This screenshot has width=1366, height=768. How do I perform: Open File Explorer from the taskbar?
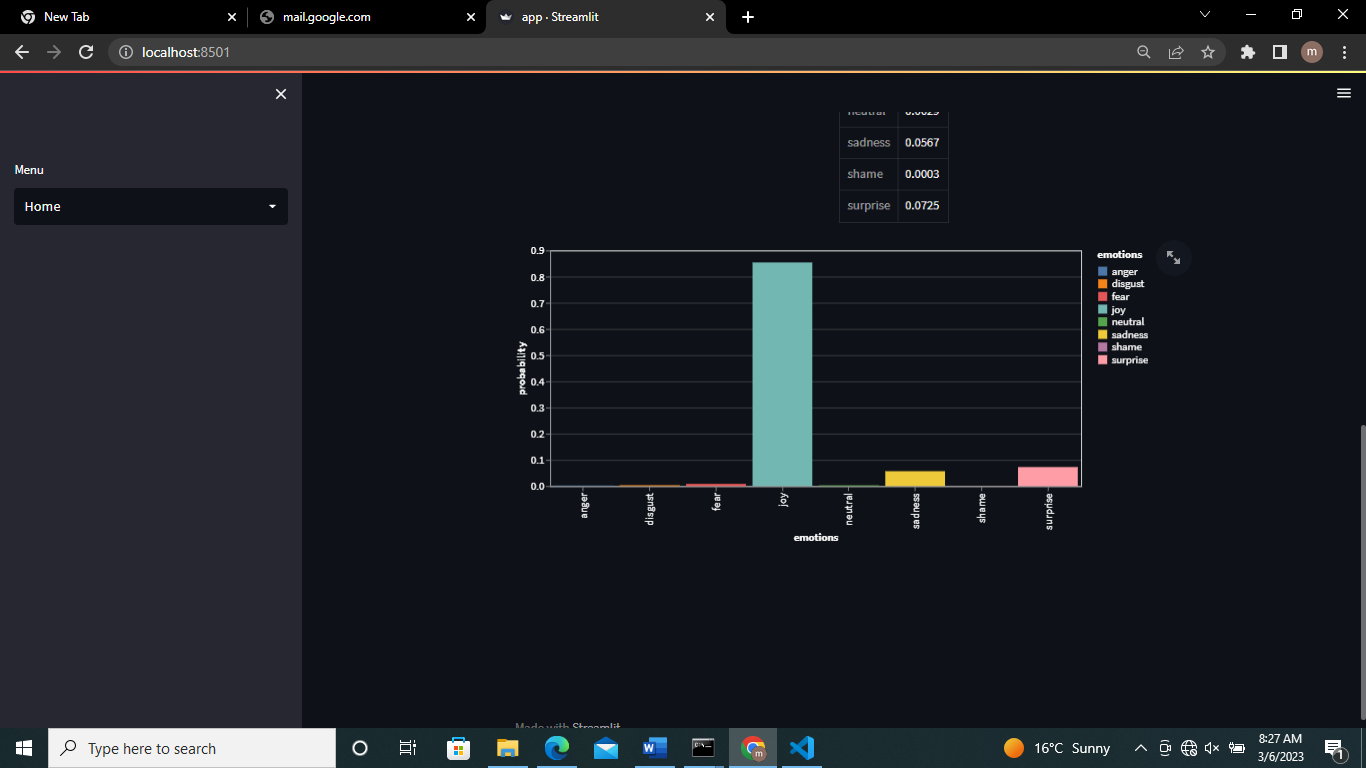click(507, 748)
